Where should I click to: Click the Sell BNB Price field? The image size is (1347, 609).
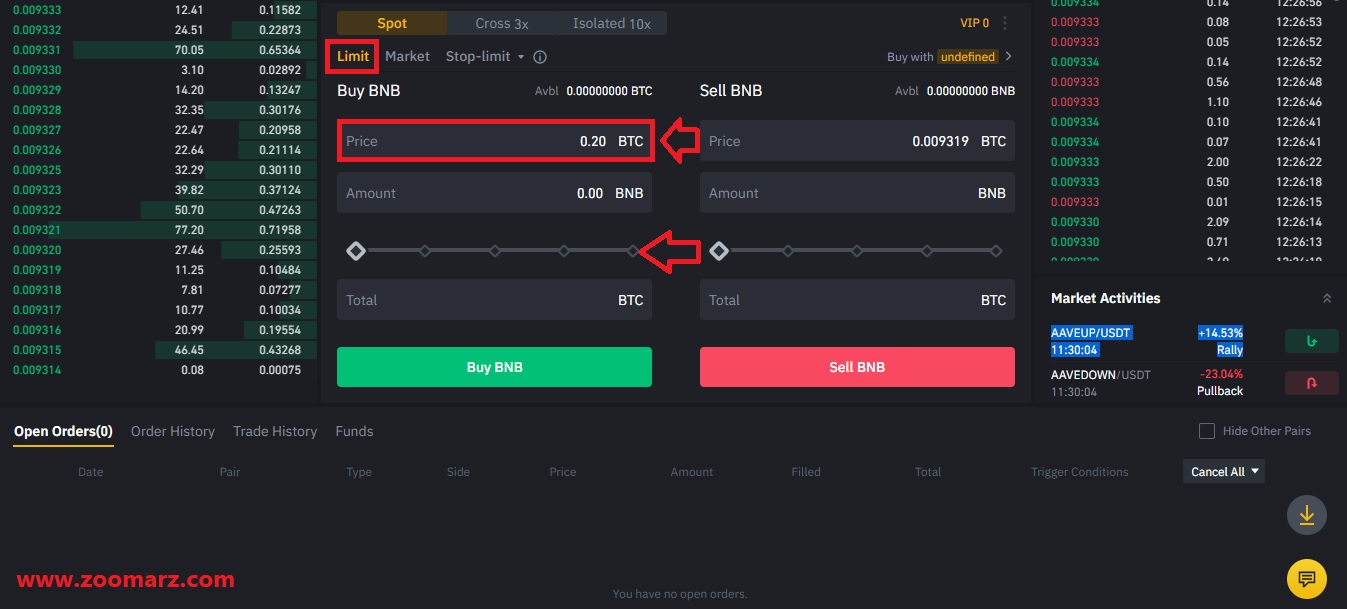point(857,141)
